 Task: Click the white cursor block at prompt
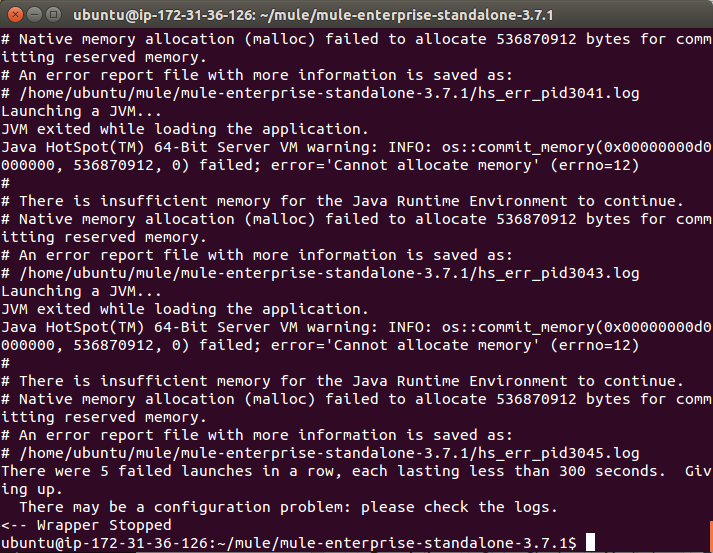[590, 542]
